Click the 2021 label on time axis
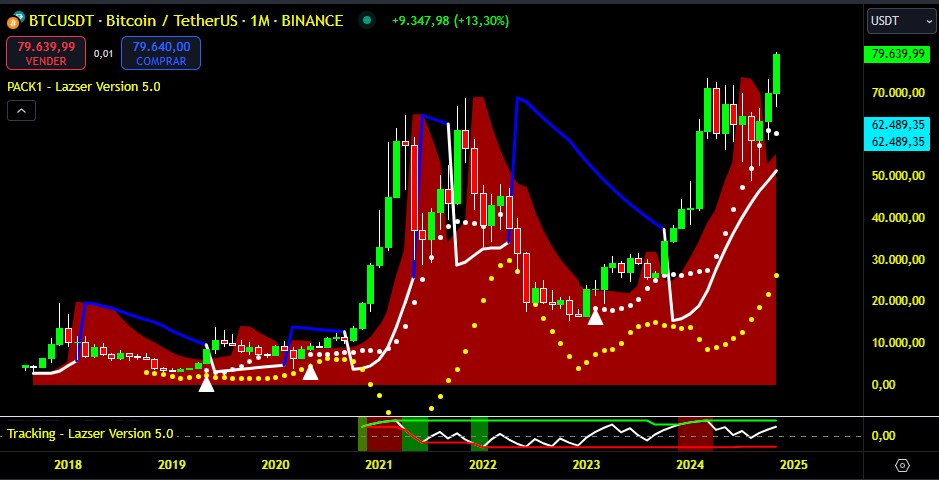Viewport: 939px width, 480px height. [x=378, y=464]
